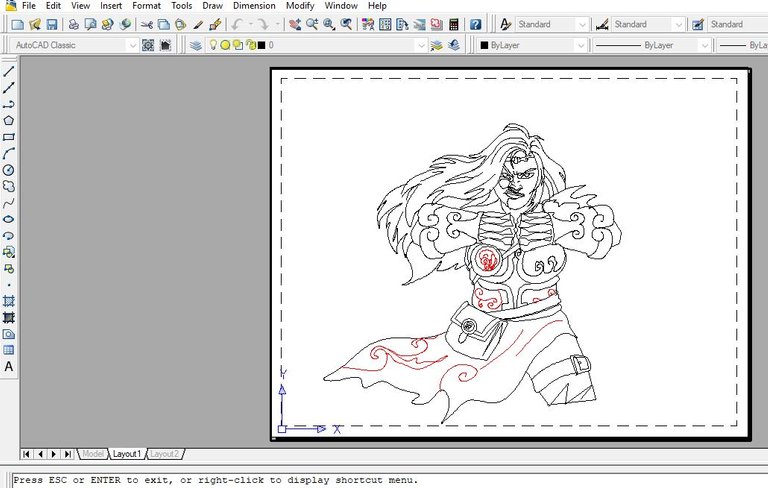Select the Rectangle tool

[9, 137]
